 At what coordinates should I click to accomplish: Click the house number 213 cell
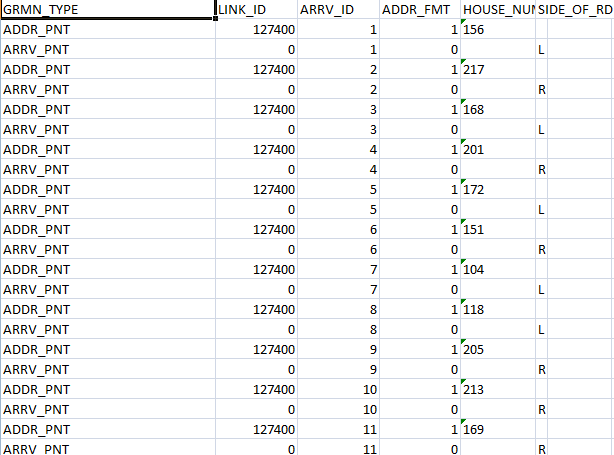(497, 389)
